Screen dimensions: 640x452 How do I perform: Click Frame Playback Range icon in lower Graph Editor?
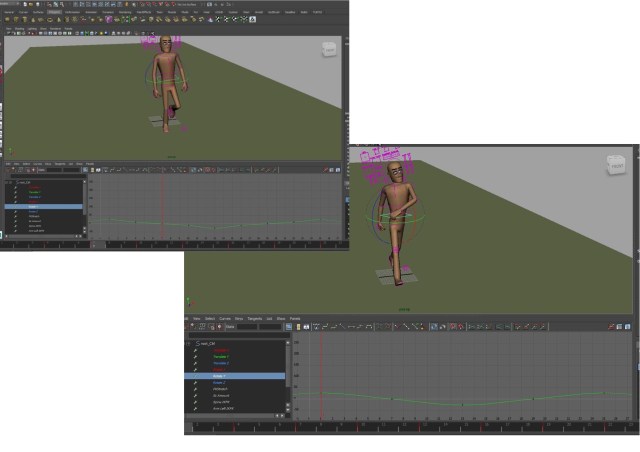[298, 327]
